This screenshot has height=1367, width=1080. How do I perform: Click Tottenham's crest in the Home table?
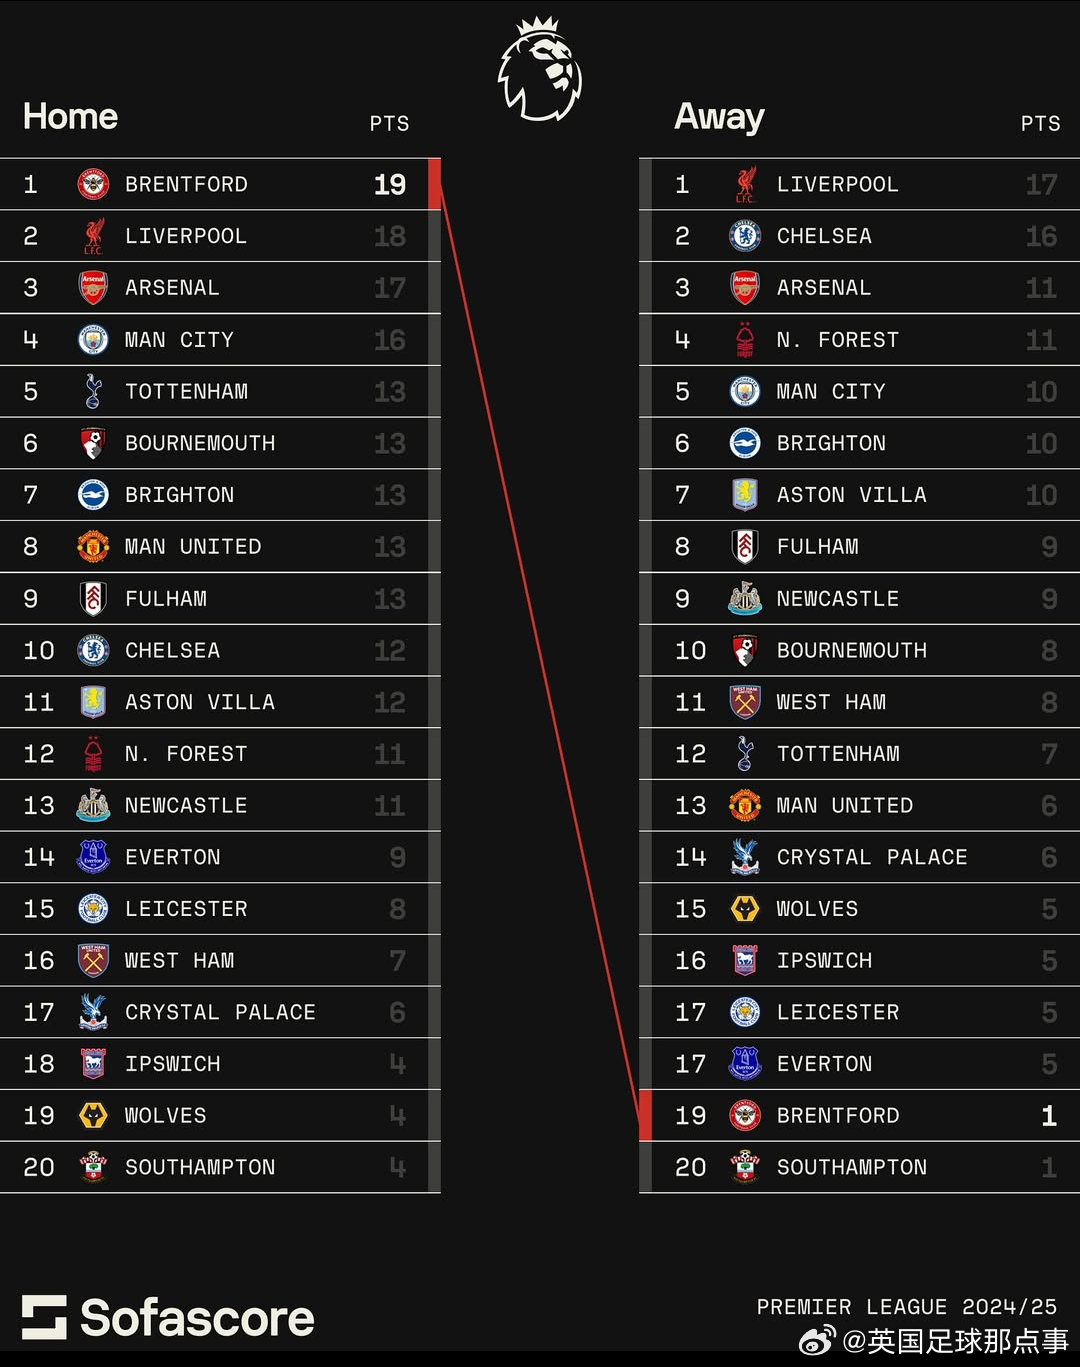pyautogui.click(x=93, y=391)
